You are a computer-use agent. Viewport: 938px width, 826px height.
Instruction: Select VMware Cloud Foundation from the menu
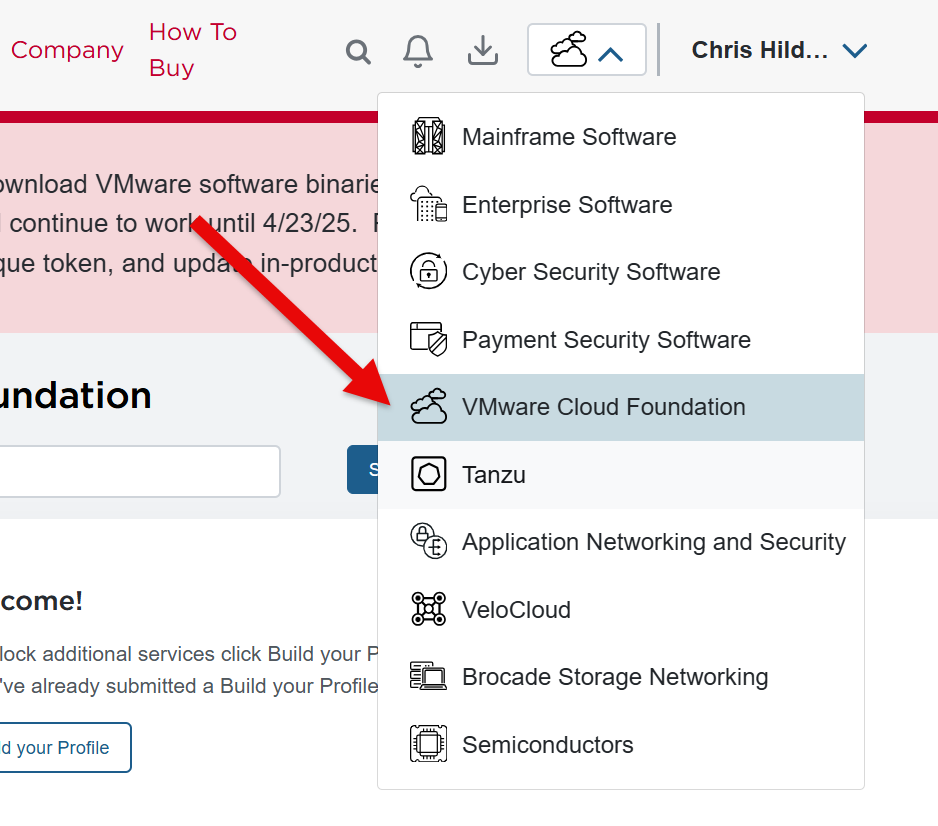[x=603, y=407]
